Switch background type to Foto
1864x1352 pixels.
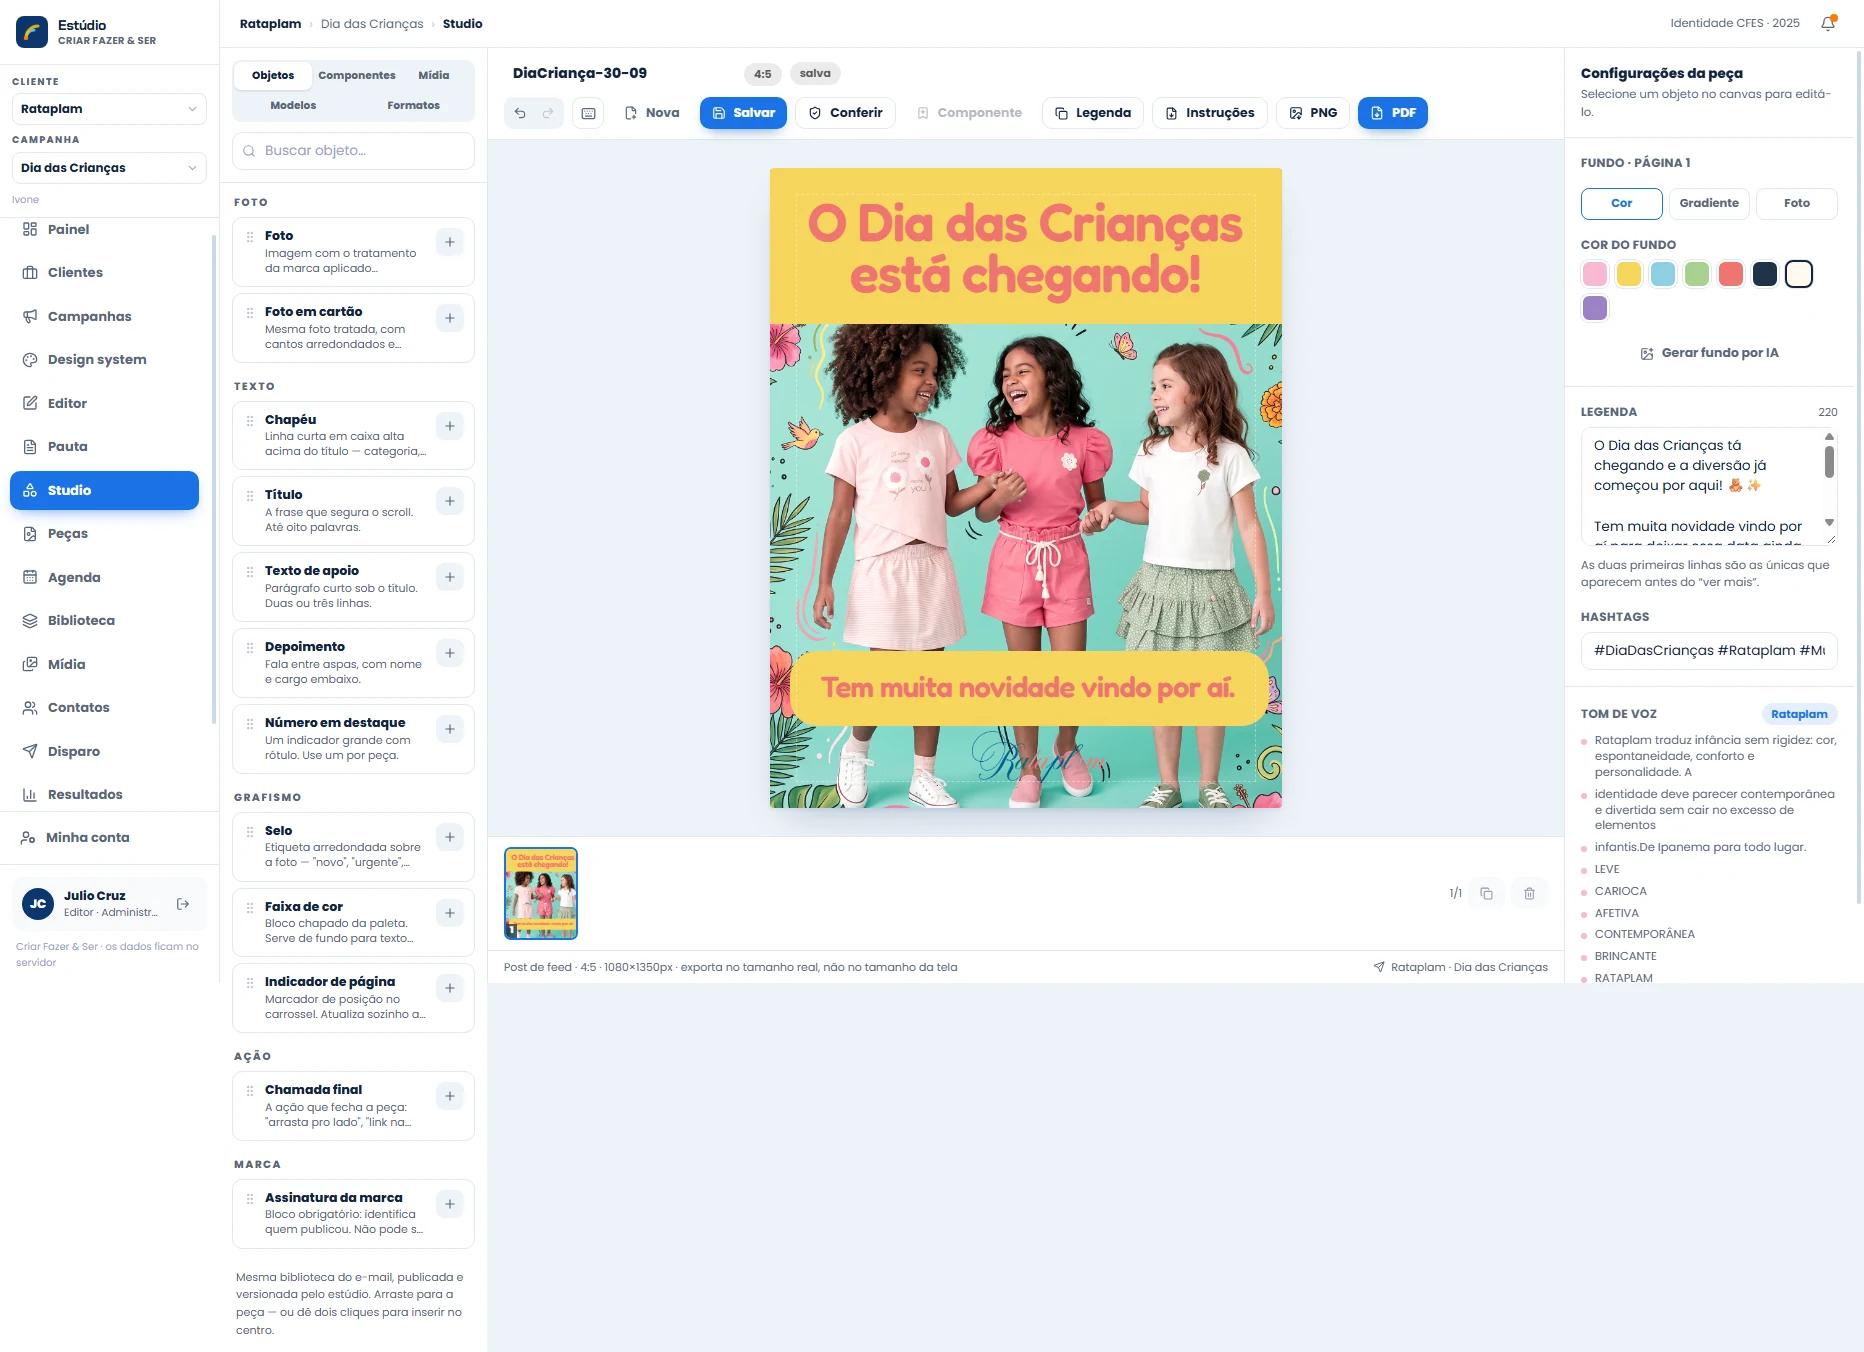(1797, 203)
